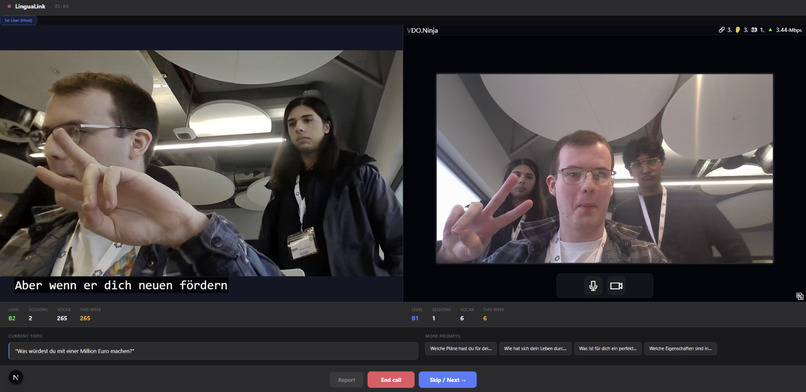Click the green upload arrow bitrate indicator
The width and height of the screenshot is (806, 392).
click(x=771, y=30)
